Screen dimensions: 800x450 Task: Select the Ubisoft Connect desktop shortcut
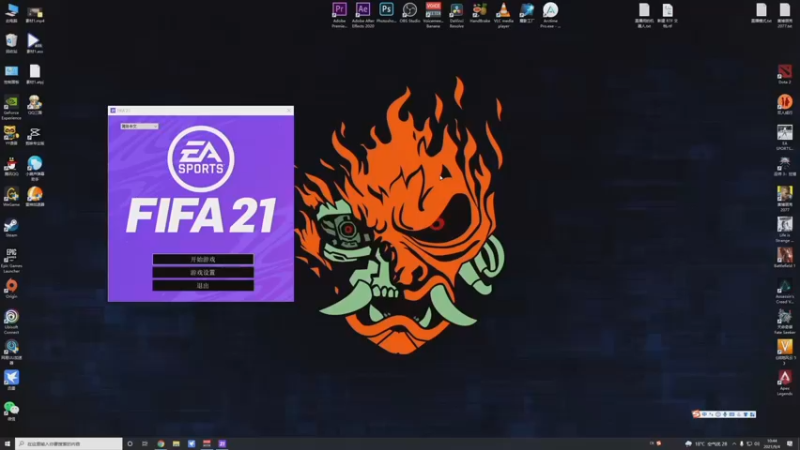tap(11, 321)
